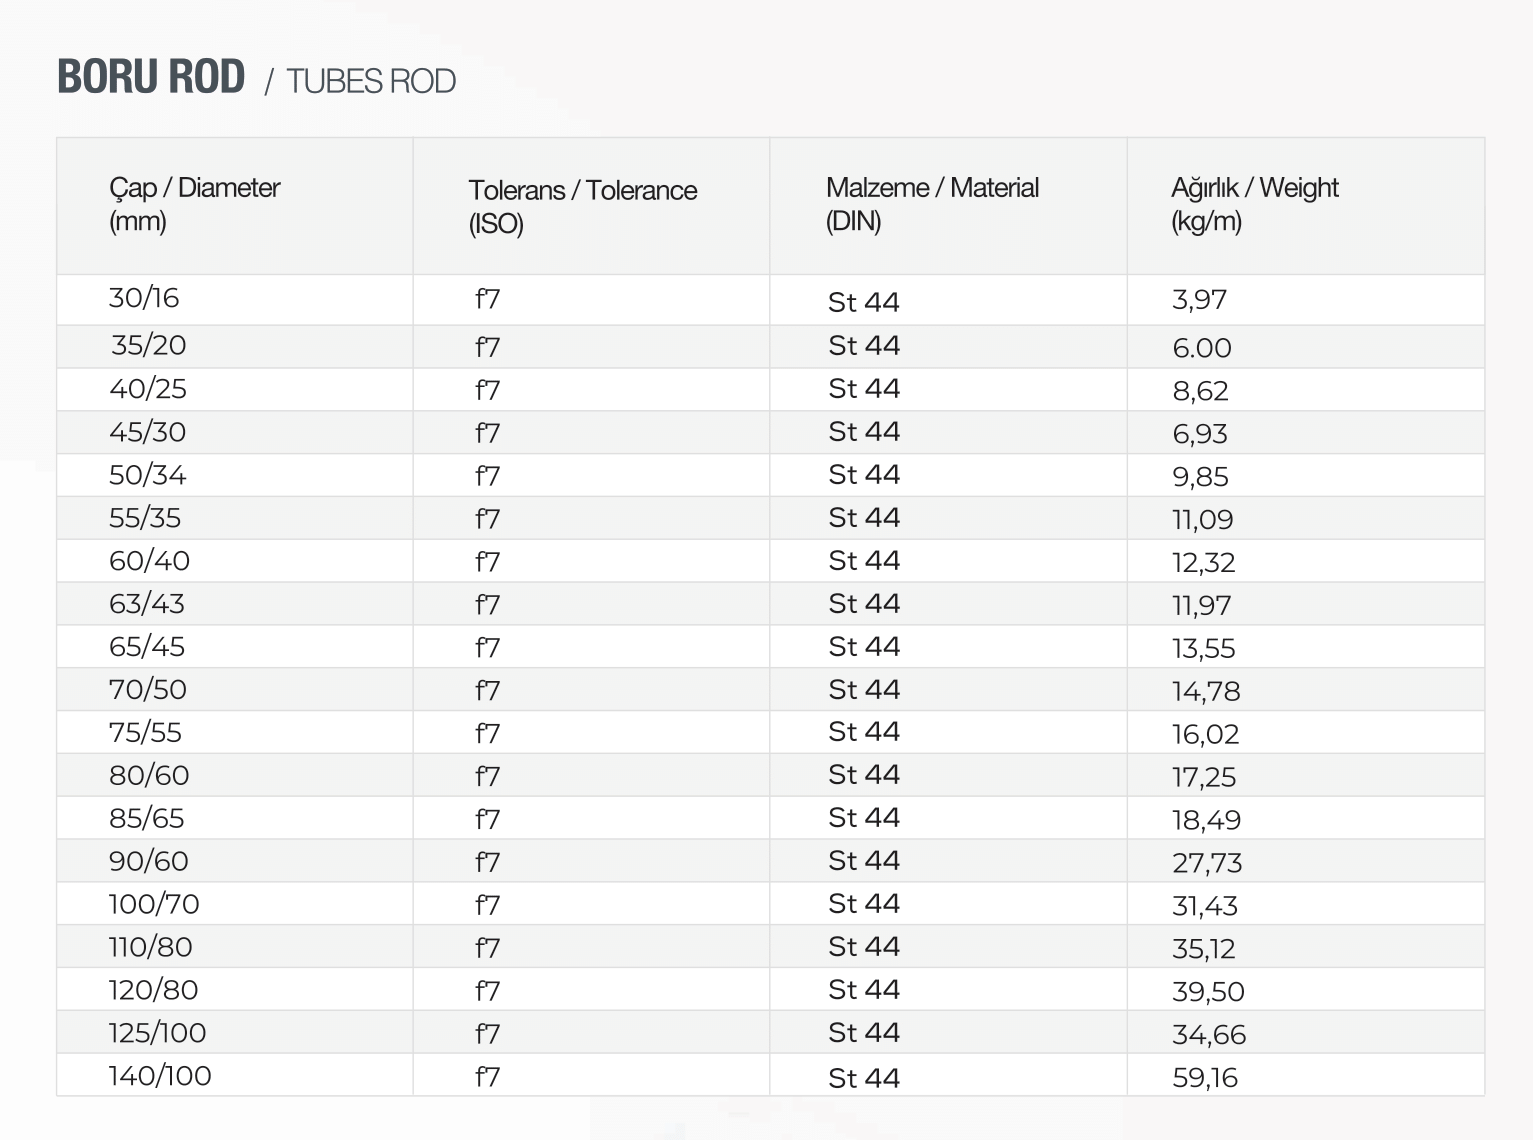The width and height of the screenshot is (1533, 1140).
Task: Select the 27,73 weight cell
Action: pos(1206,863)
